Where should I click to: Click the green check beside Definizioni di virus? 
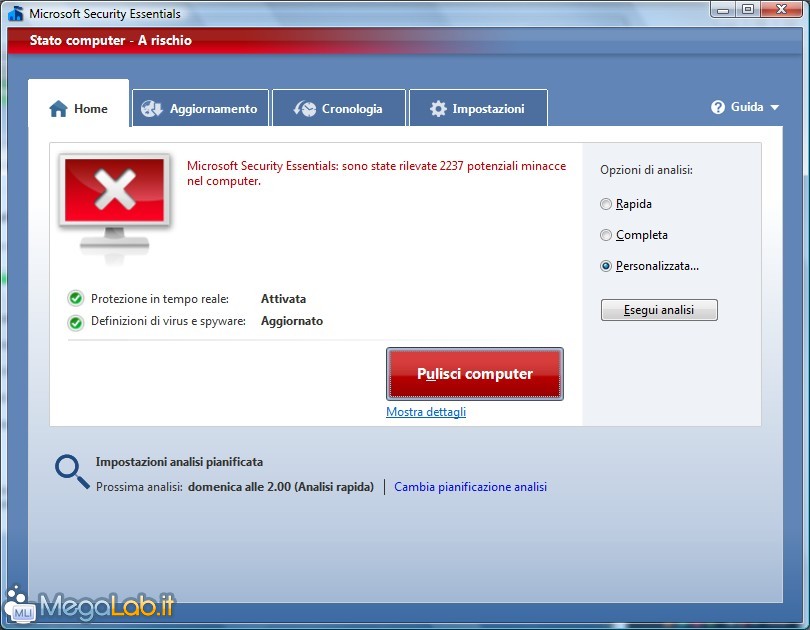tap(75, 323)
